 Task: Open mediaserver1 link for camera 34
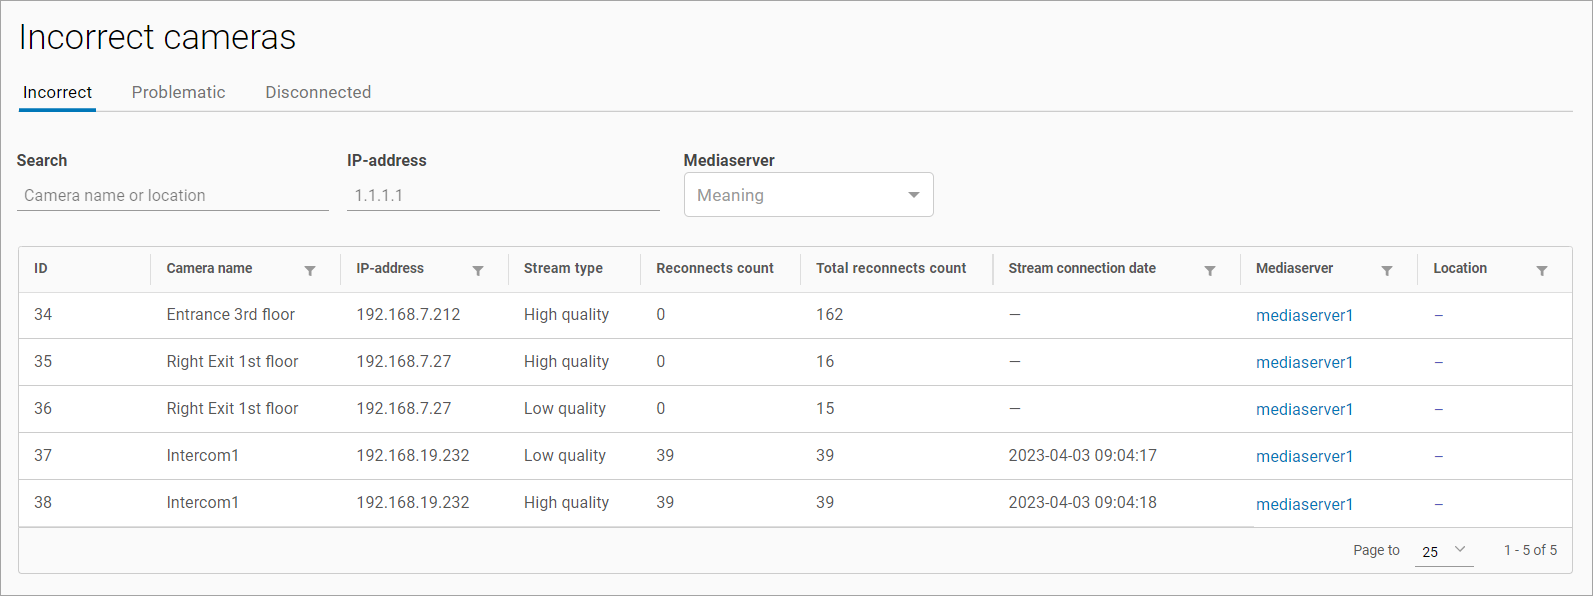pyautogui.click(x=1304, y=316)
